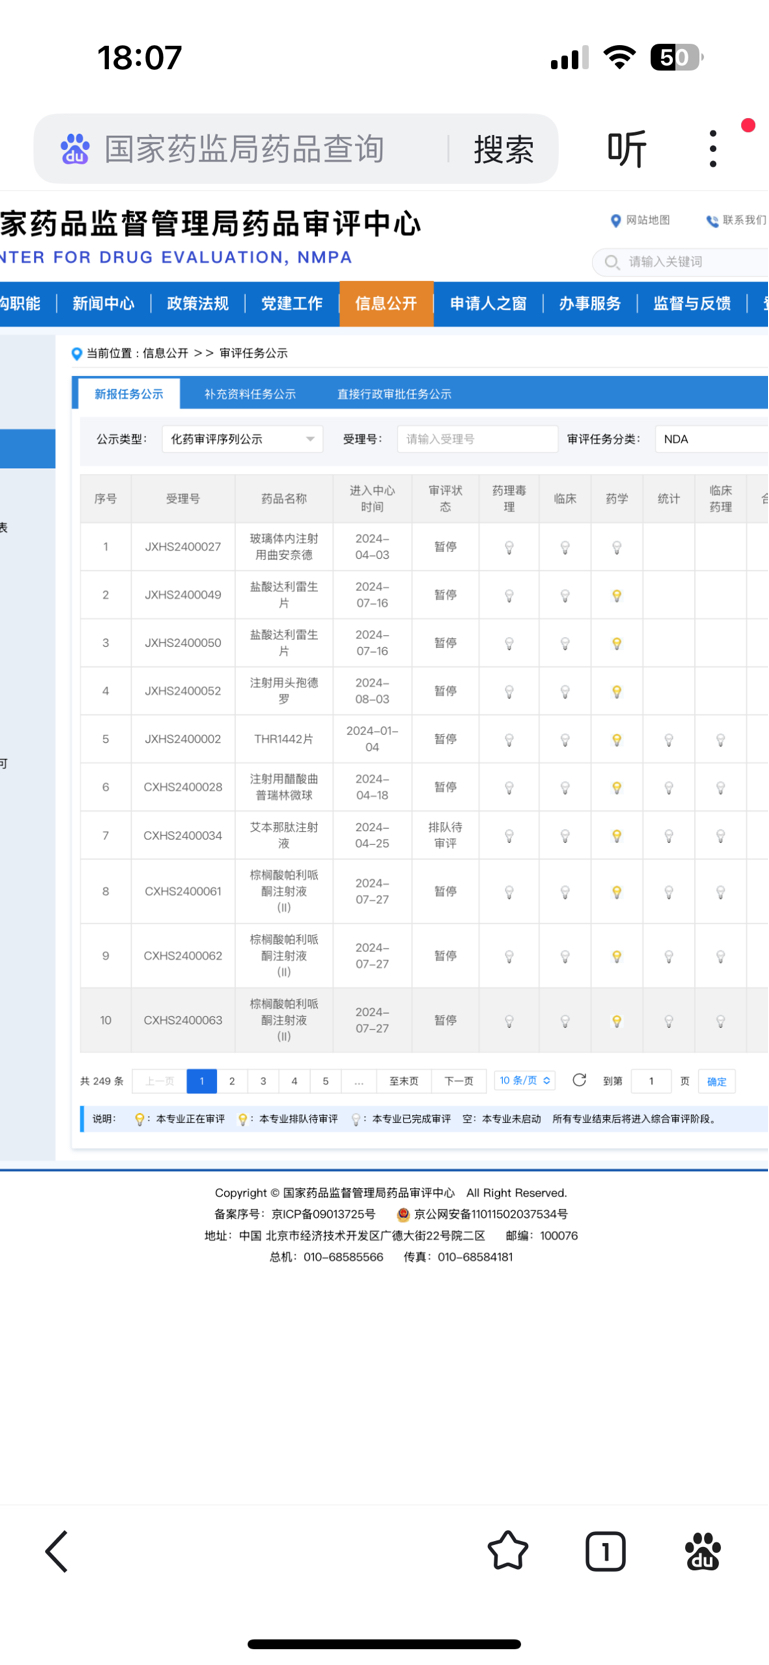769x1665 pixels.
Task: Tap the browser back arrow
Action: [x=57, y=1552]
